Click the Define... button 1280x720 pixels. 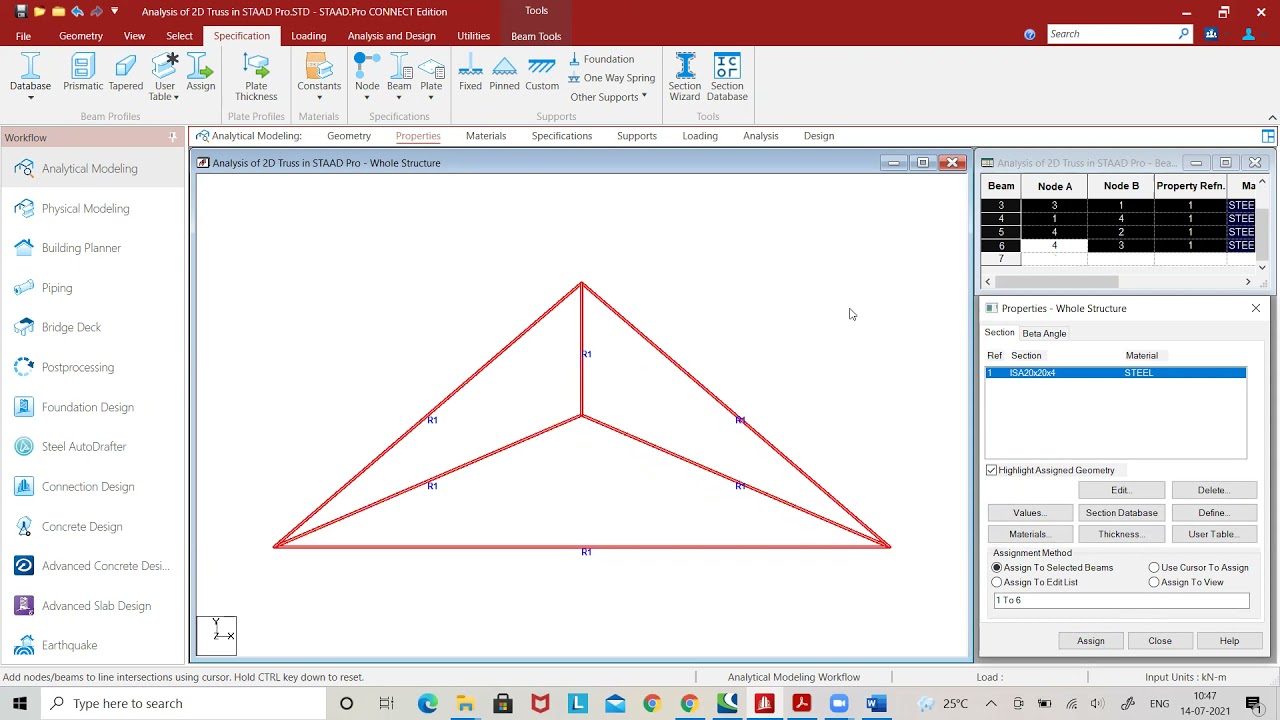coord(1214,513)
